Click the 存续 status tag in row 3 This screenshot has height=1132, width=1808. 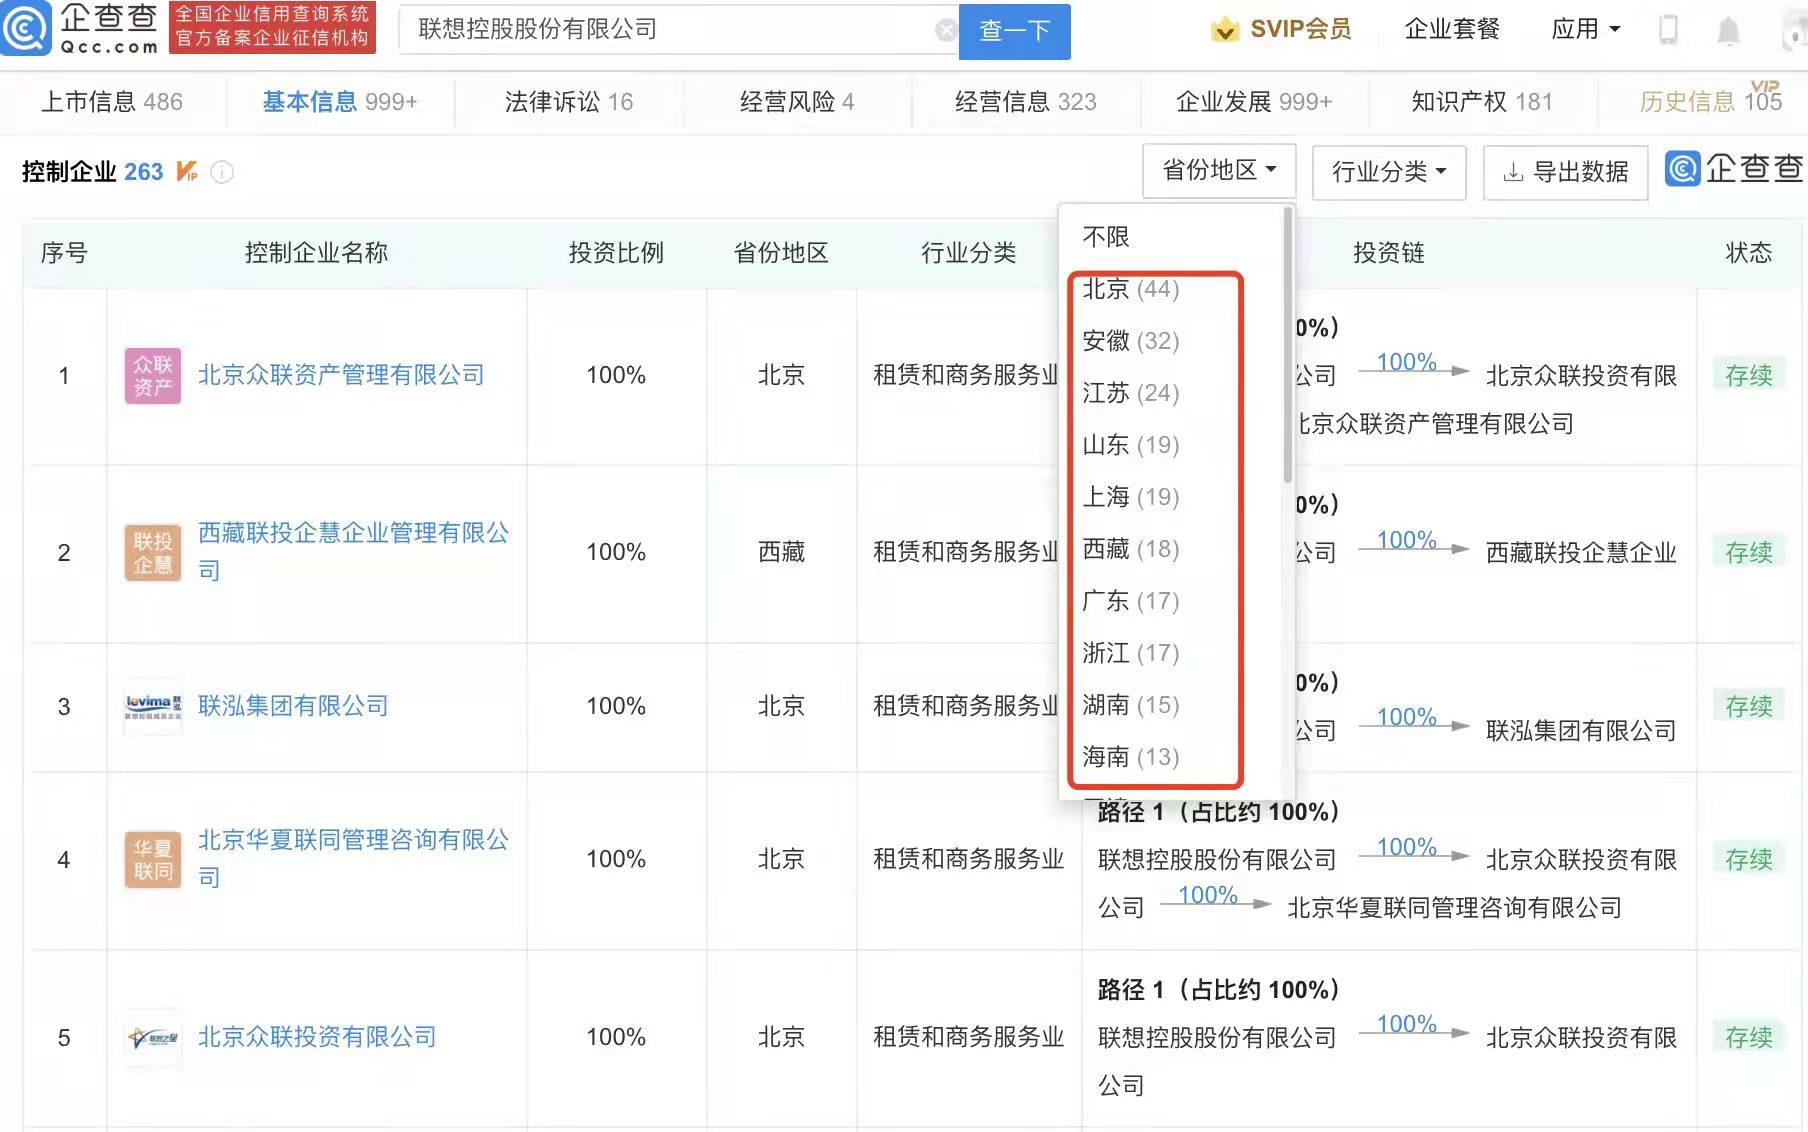(1748, 706)
